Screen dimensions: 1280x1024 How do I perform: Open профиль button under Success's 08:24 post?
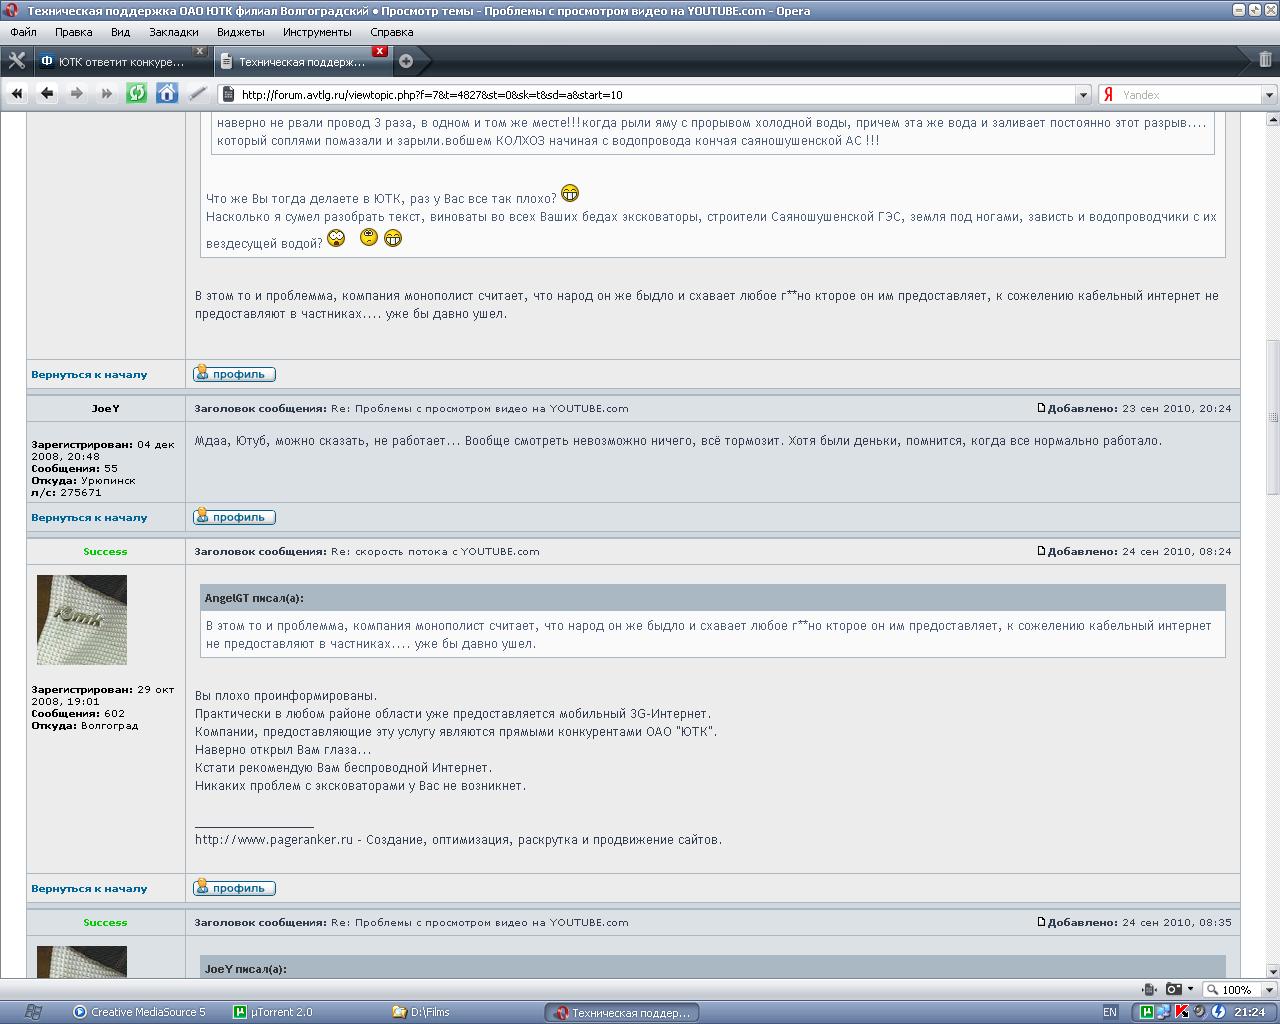234,888
